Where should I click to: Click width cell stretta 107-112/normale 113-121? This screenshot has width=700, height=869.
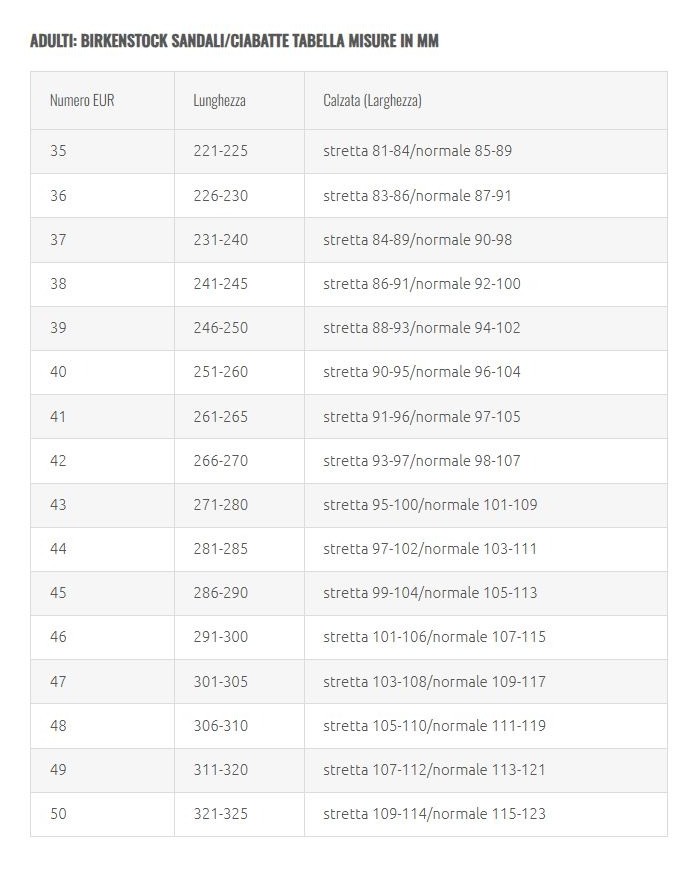coord(434,769)
